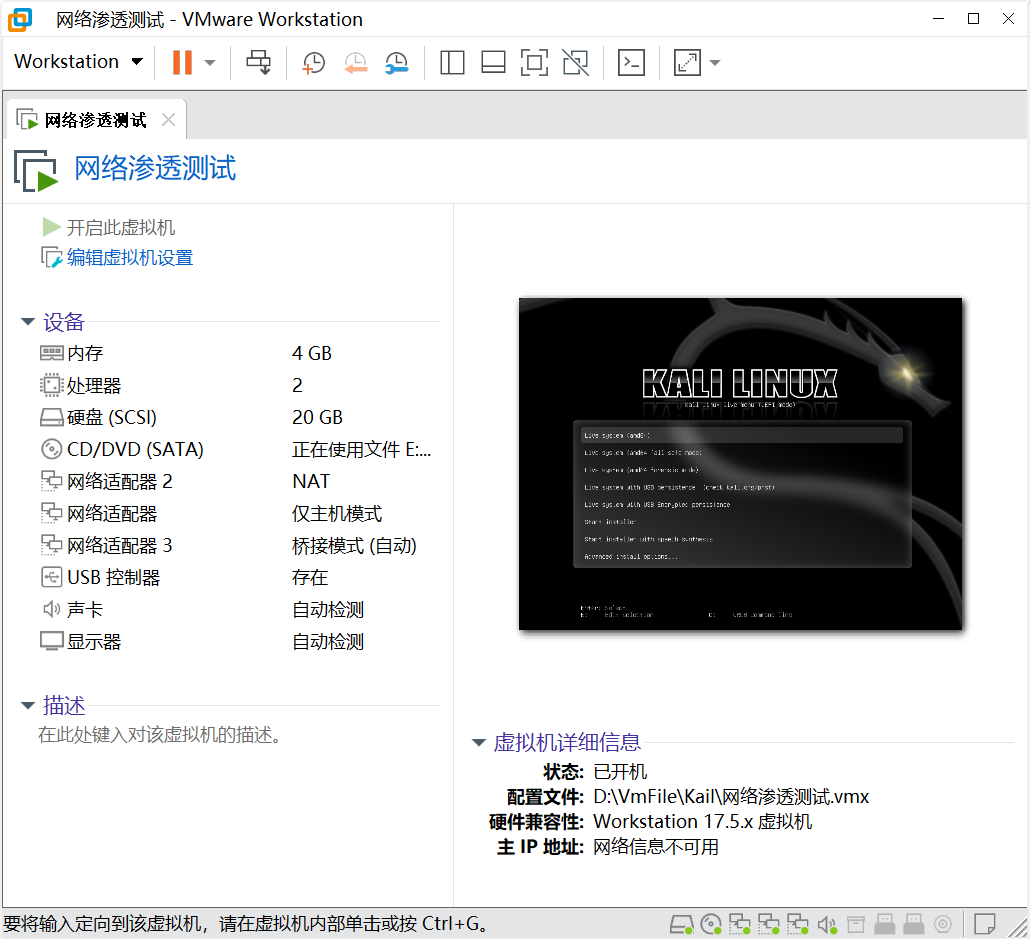Viewport: 1030px width, 939px height.
Task: Minimize the VMware Workstation window
Action: pyautogui.click(x=938, y=18)
